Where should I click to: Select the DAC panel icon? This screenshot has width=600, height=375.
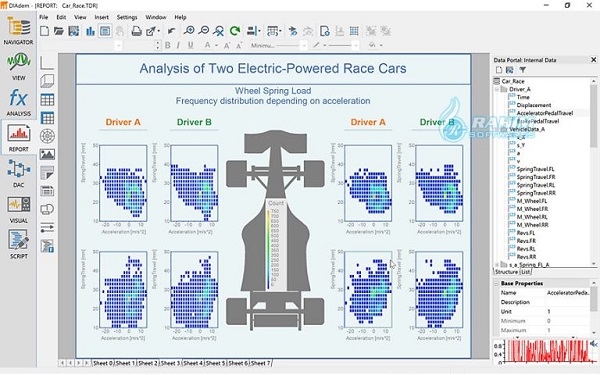18,173
